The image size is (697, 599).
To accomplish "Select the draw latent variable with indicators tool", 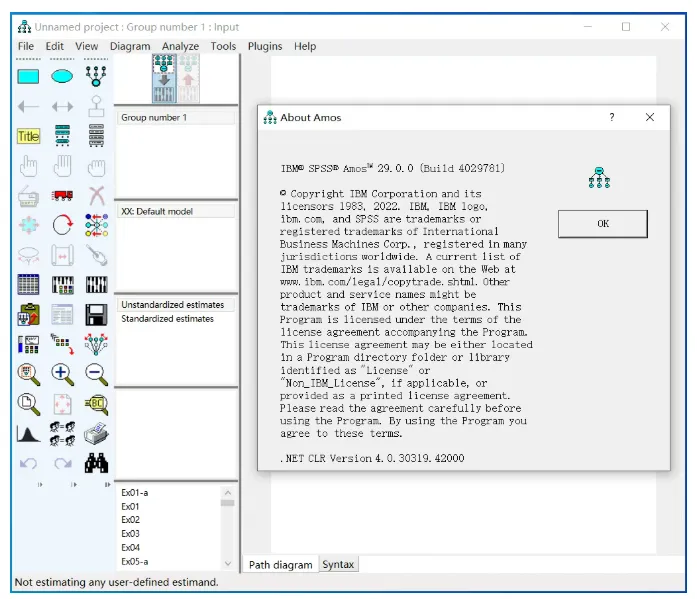I will 96,76.
